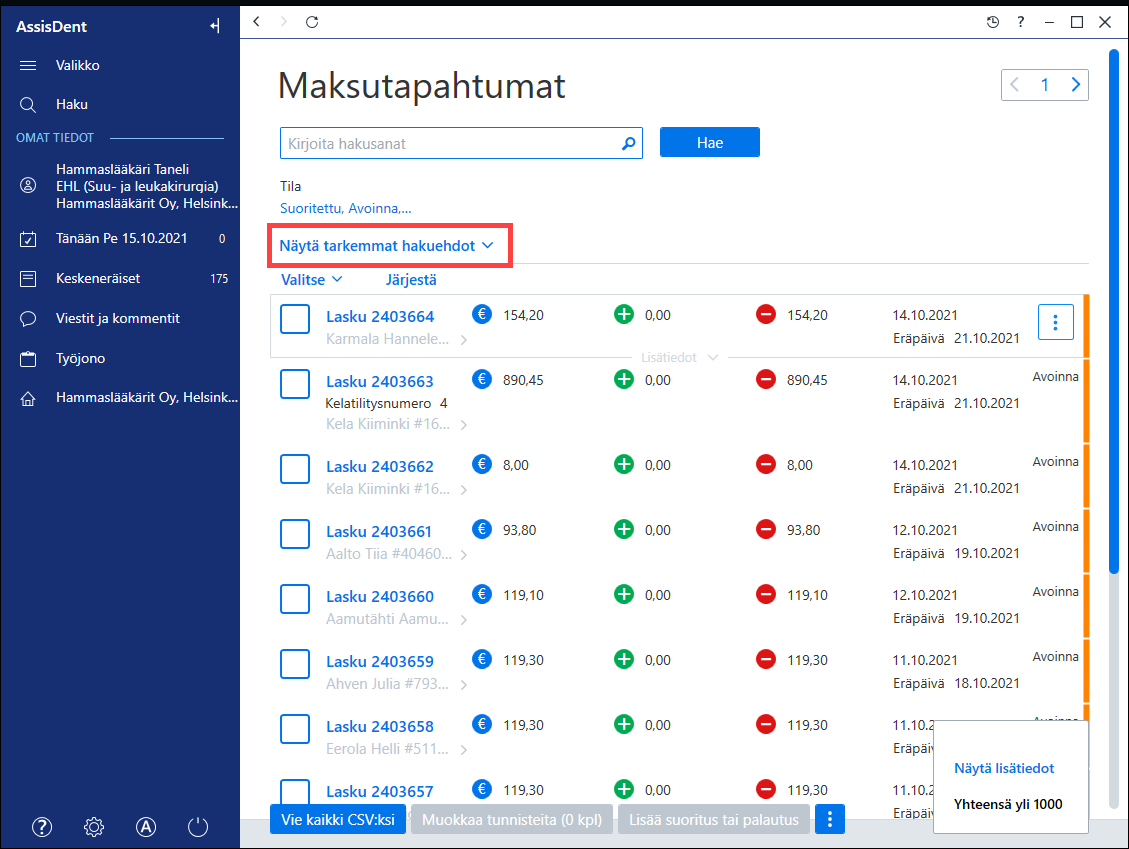Click the three-dot button in the bottom toolbar
Screen dimensions: 1129x849
[829, 819]
